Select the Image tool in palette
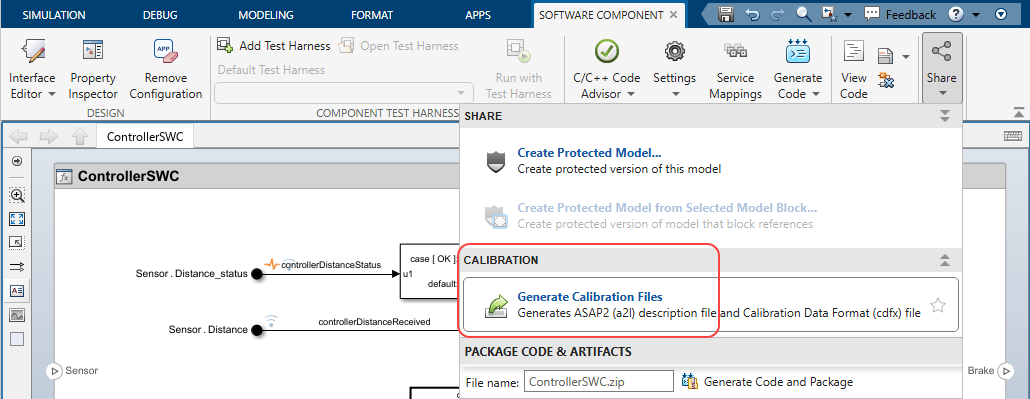 pyautogui.click(x=18, y=315)
